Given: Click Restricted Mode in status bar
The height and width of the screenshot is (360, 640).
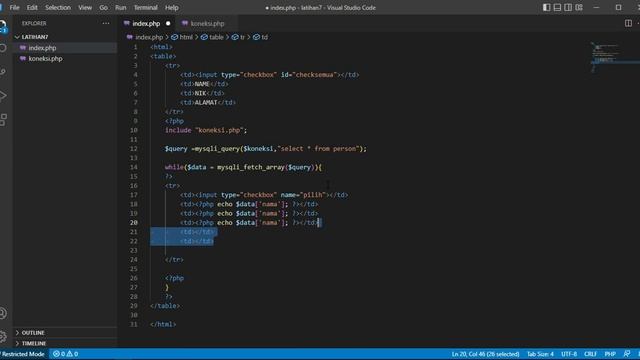Looking at the screenshot, I should point(23,354).
